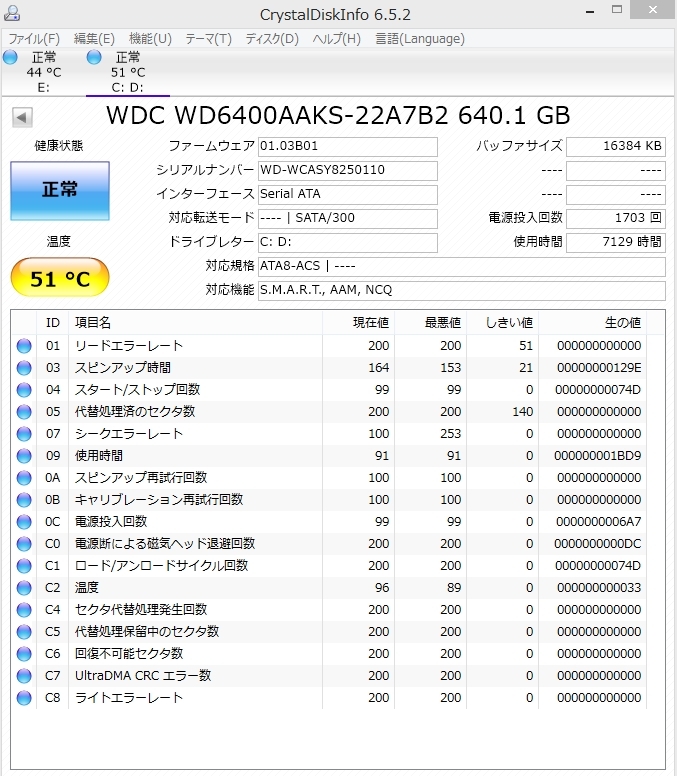Viewport: 677px width, 776px height.
Task: Click status orb for リードエラーレート row
Action: coord(24,346)
